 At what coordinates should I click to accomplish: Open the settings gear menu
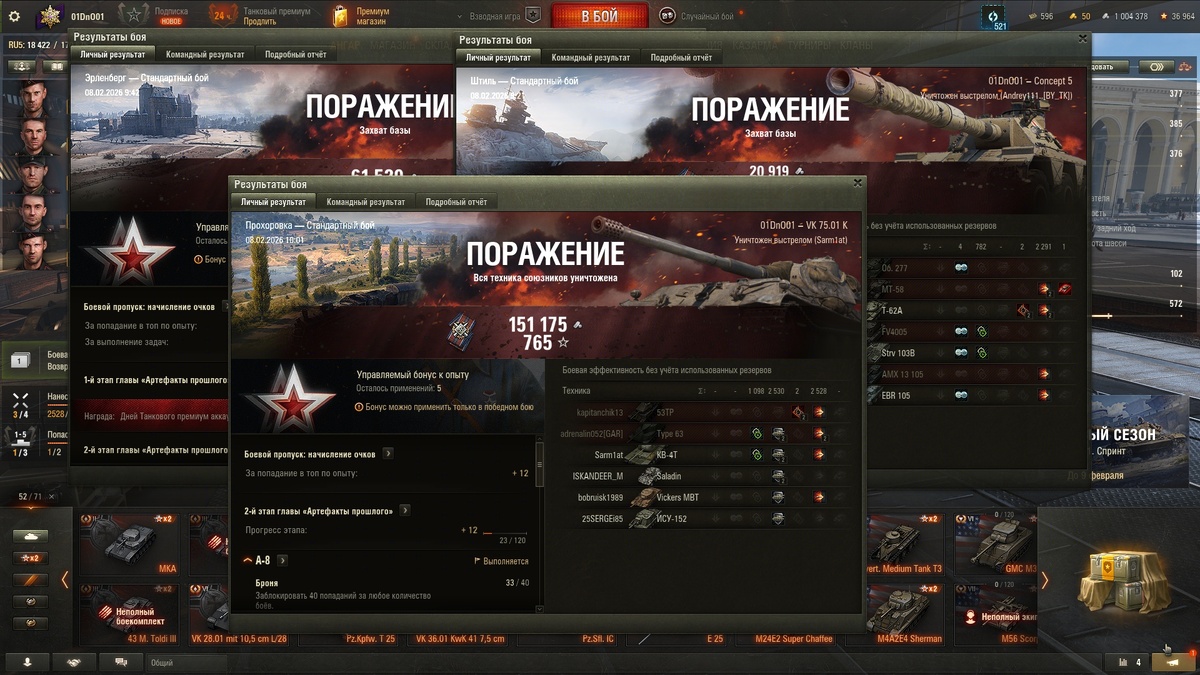pos(14,15)
